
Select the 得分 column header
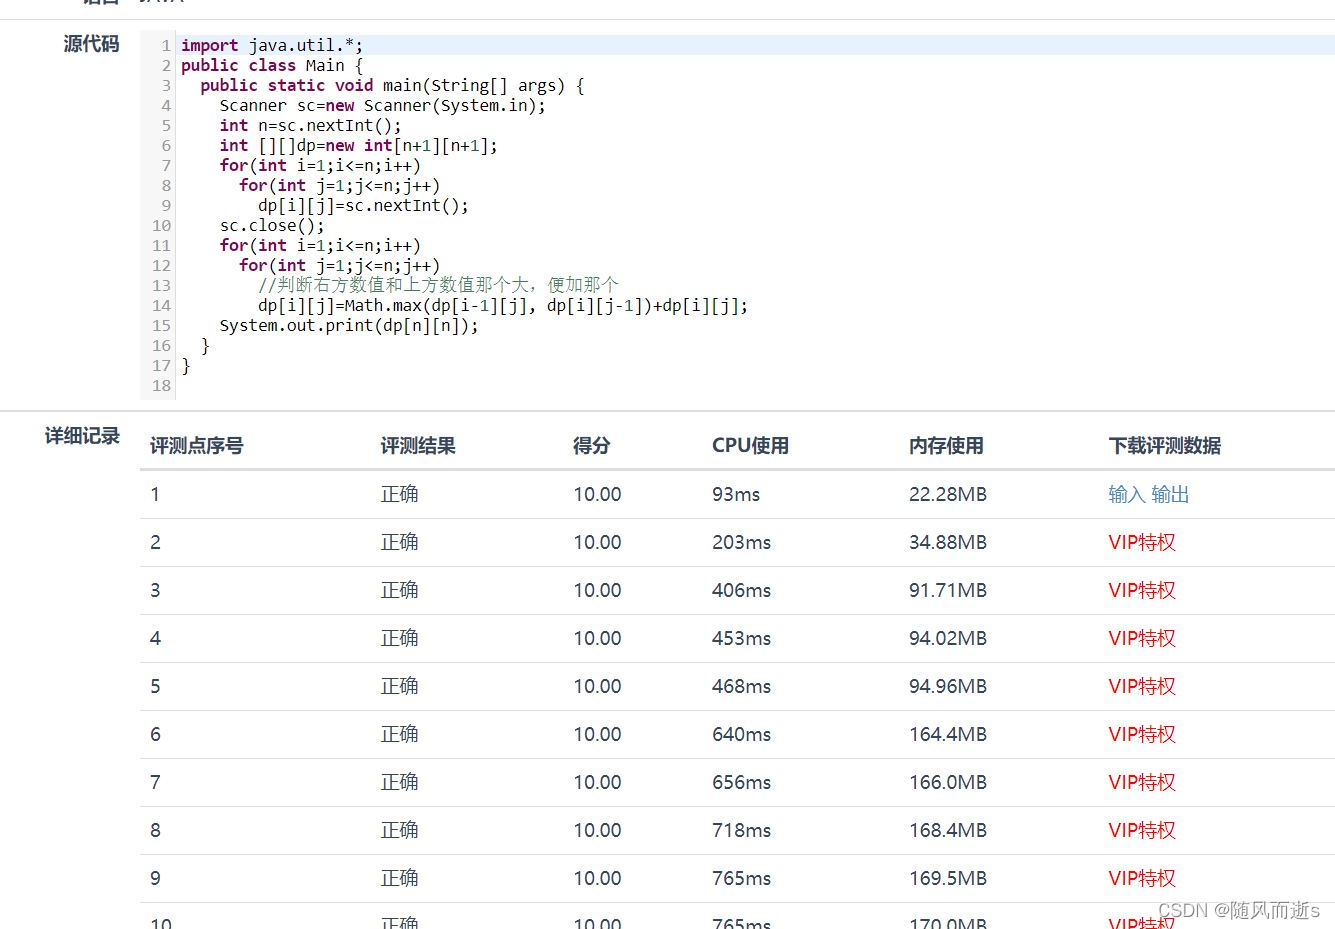(591, 446)
